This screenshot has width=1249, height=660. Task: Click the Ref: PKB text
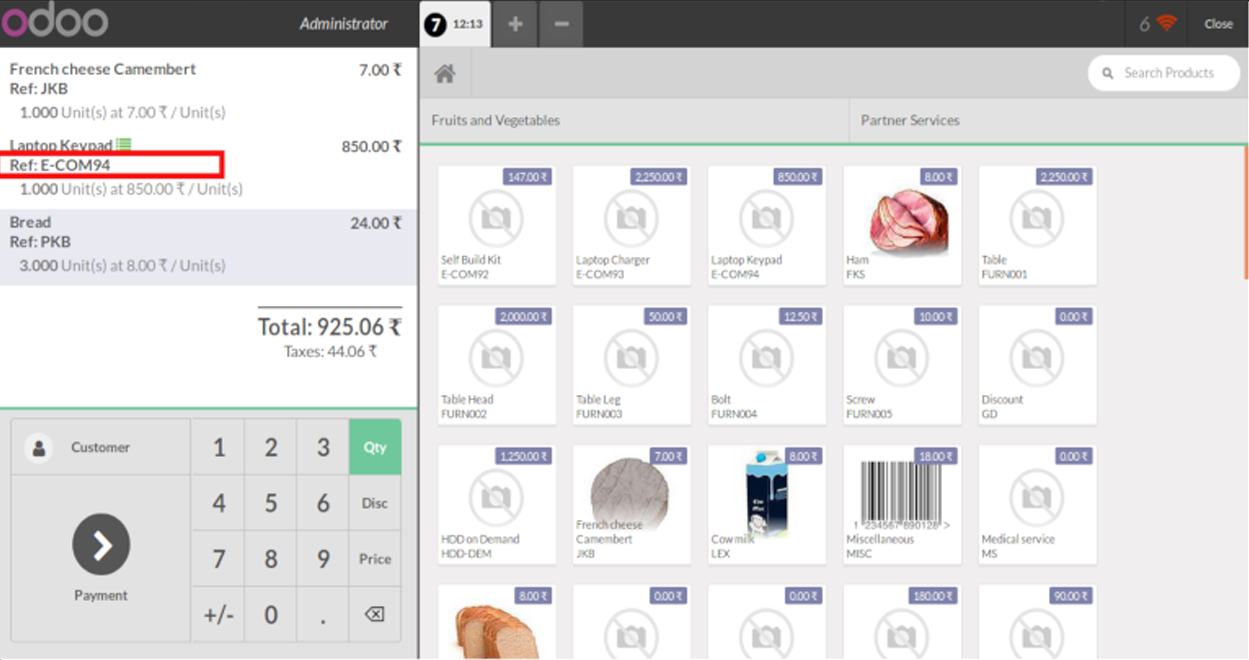[x=40, y=242]
